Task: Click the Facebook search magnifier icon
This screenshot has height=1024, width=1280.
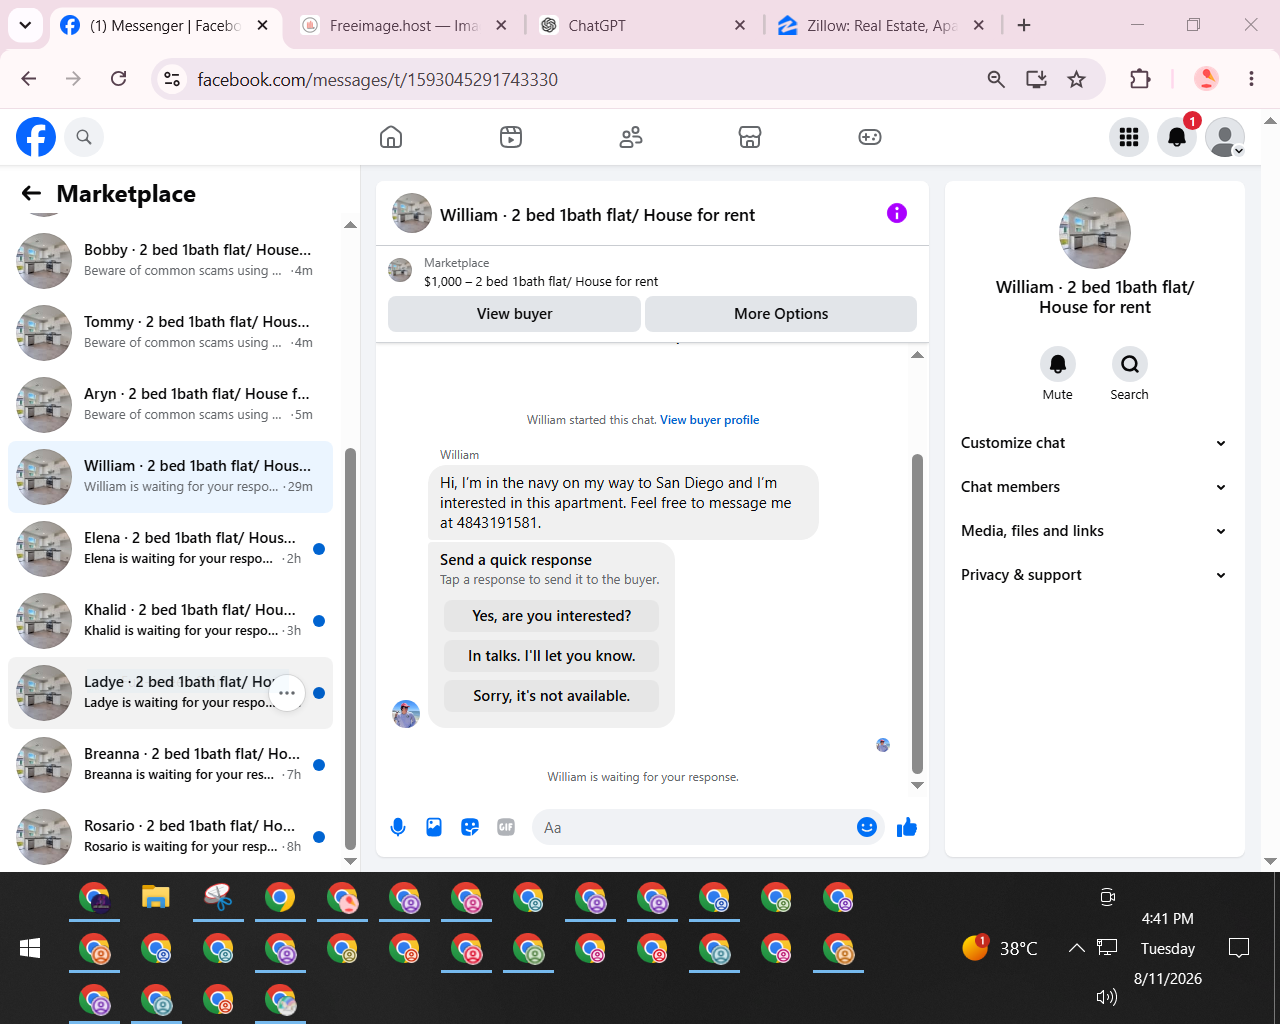Action: tap(84, 137)
